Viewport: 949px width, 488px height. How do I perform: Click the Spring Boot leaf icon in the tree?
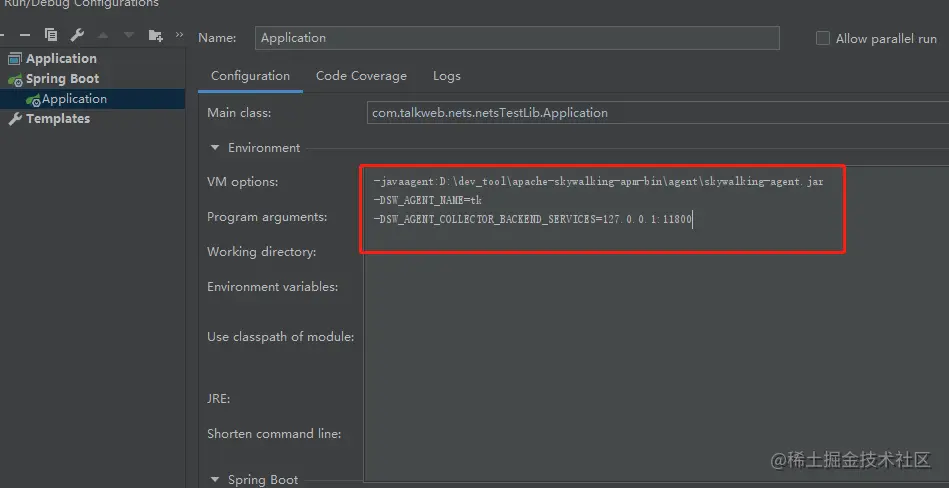click(15, 79)
